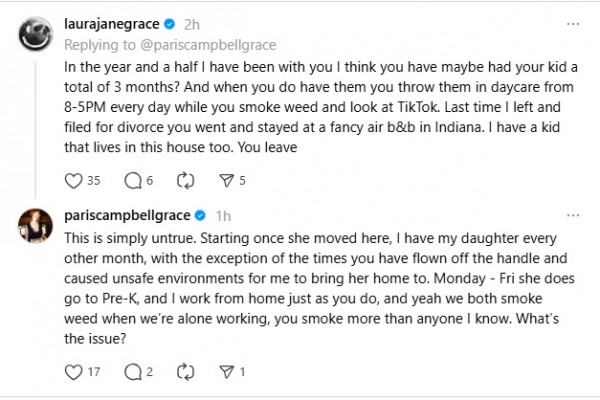Open the reply icon on pariscampbellgrace's post

pyautogui.click(x=131, y=373)
